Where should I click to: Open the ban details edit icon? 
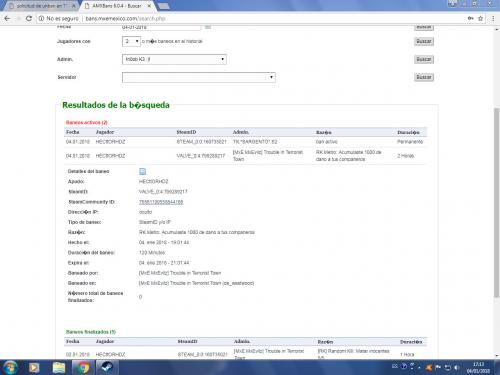(x=142, y=171)
